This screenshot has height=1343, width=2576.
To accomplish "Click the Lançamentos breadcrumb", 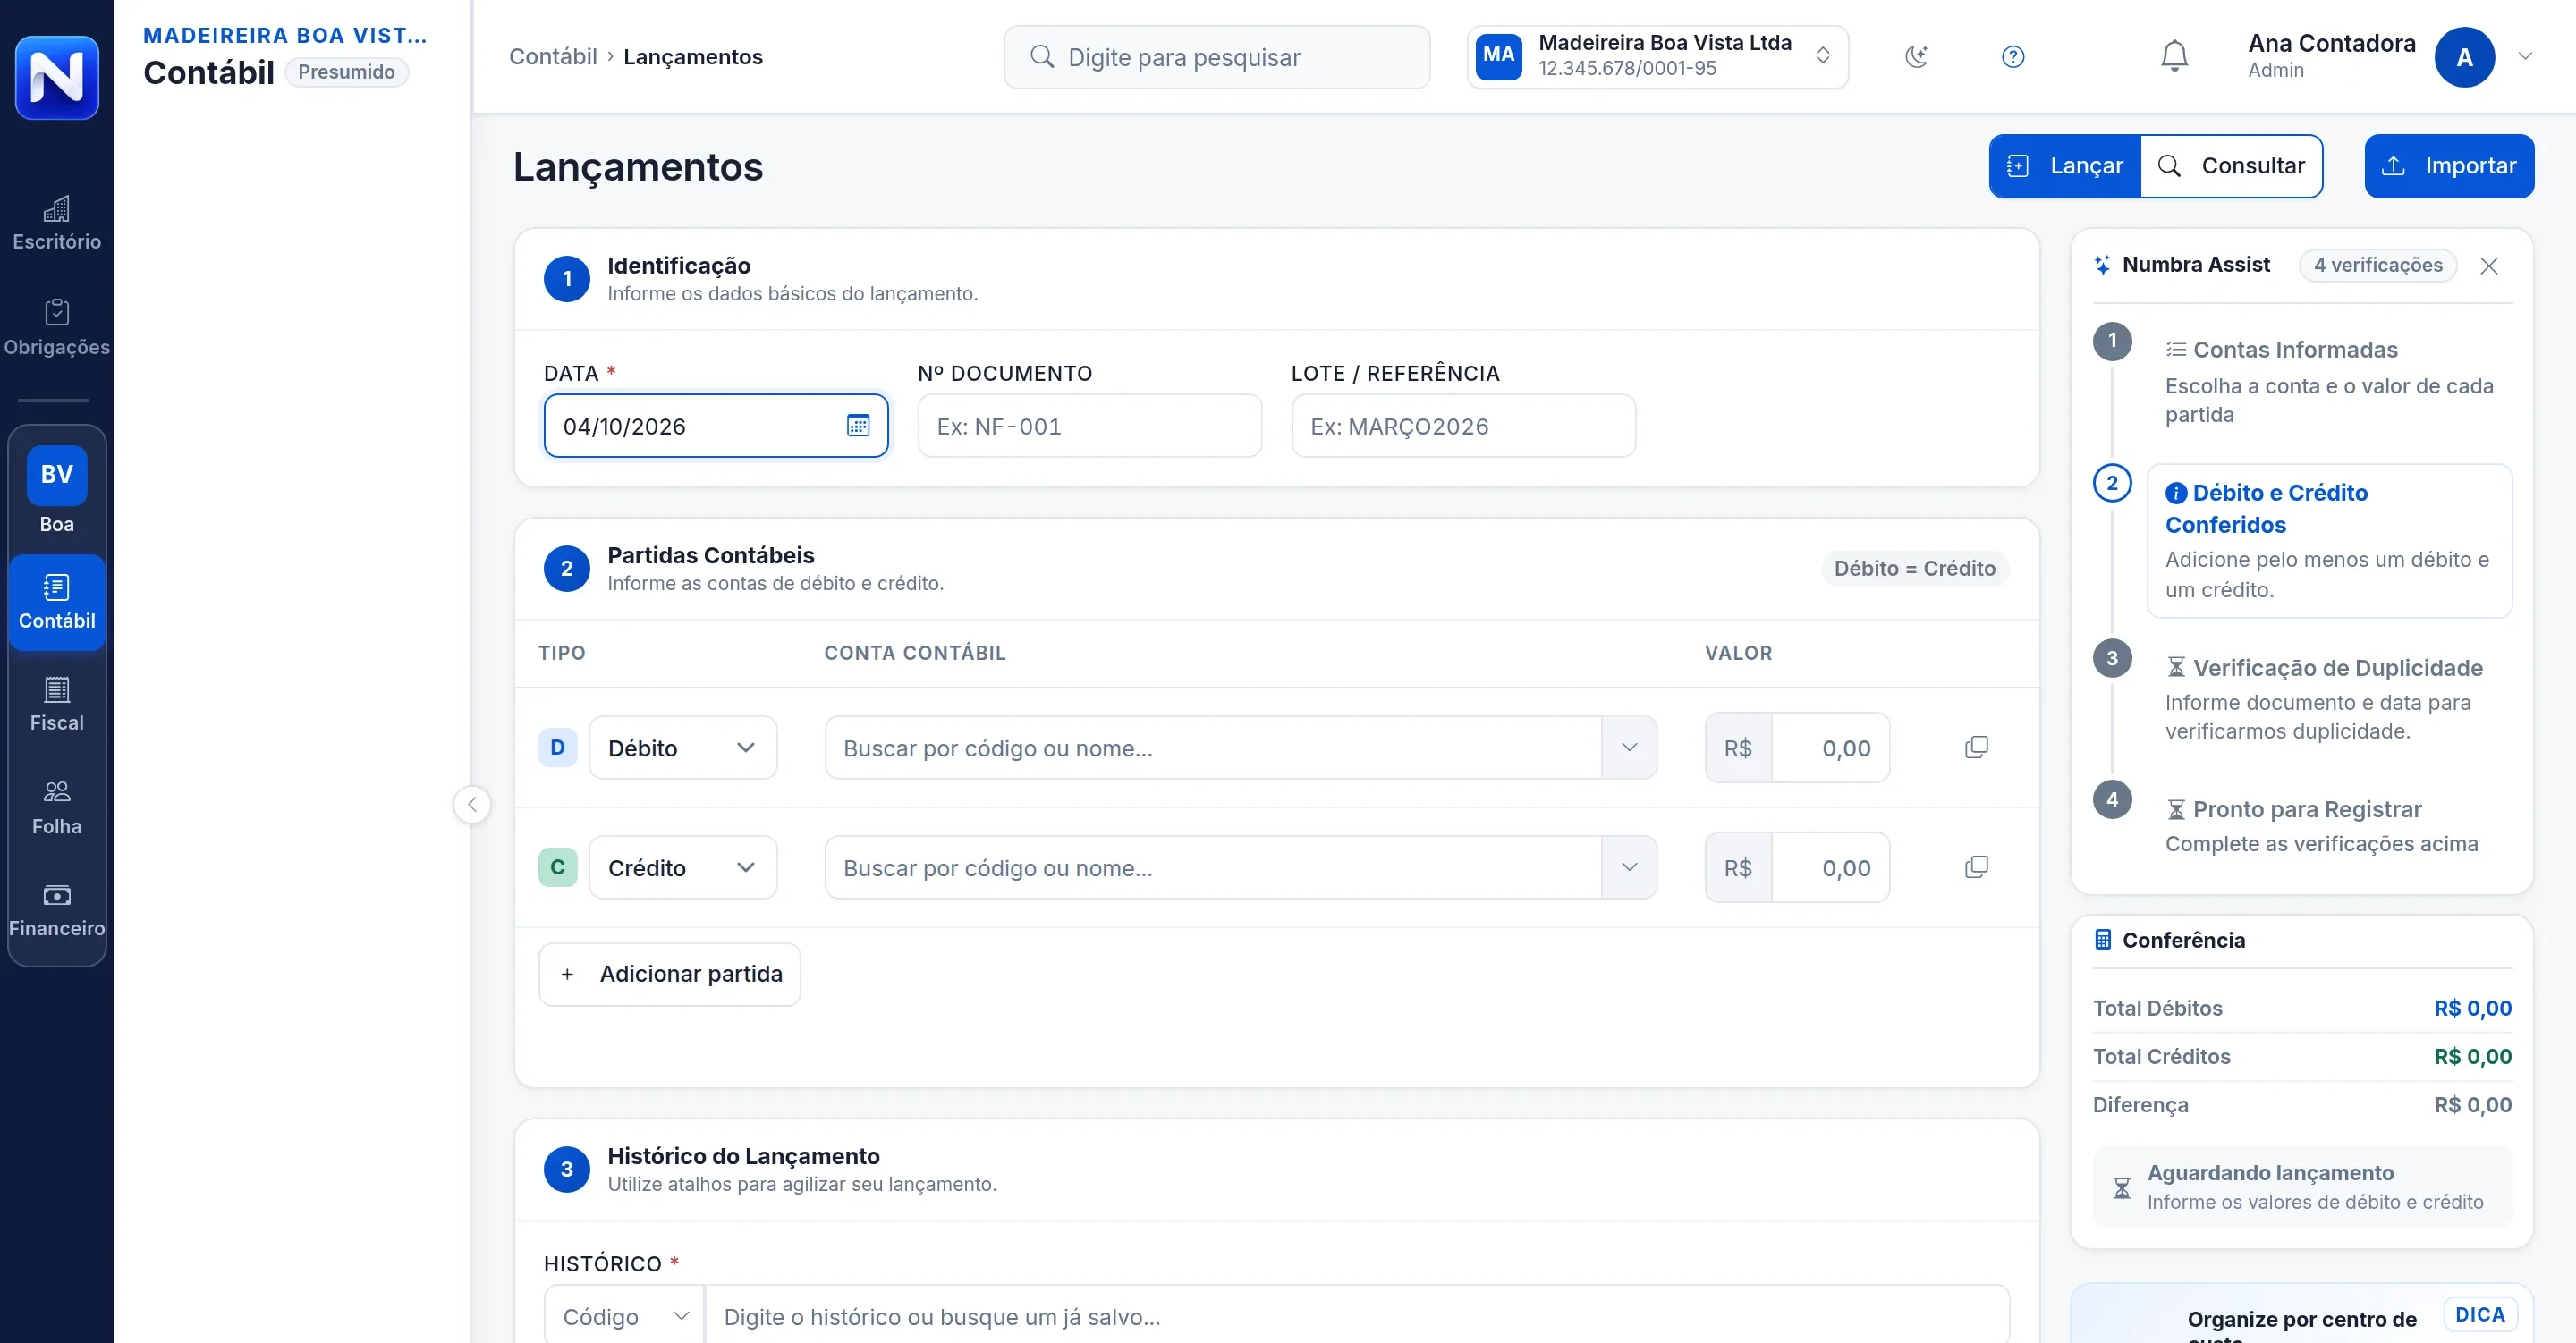I will 693,57.
